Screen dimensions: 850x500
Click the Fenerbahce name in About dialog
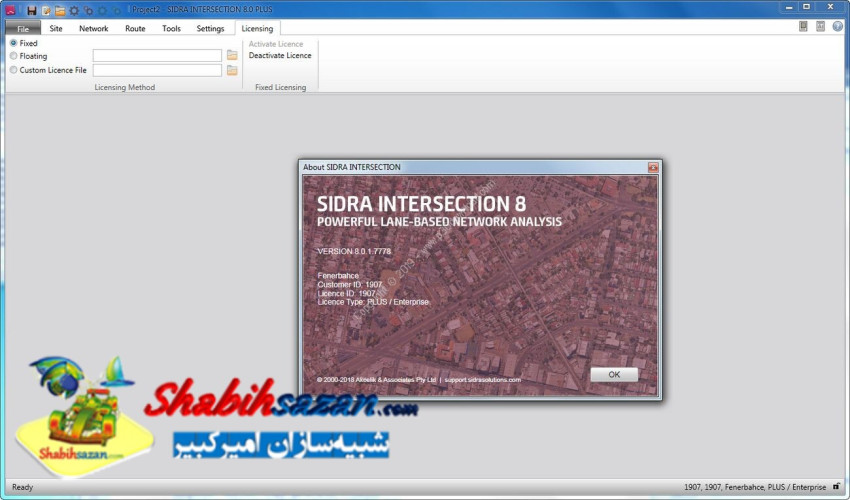(338, 275)
